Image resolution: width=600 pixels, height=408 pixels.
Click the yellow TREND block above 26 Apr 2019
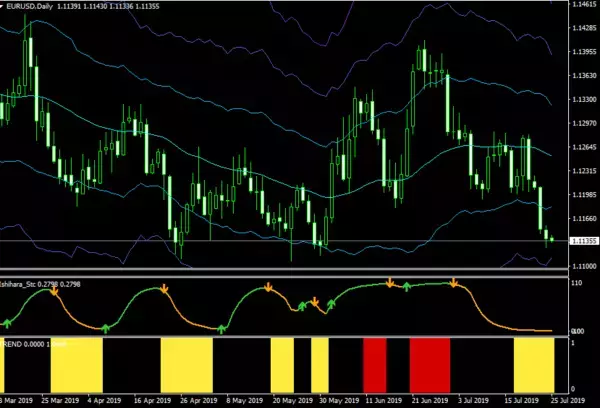point(186,365)
